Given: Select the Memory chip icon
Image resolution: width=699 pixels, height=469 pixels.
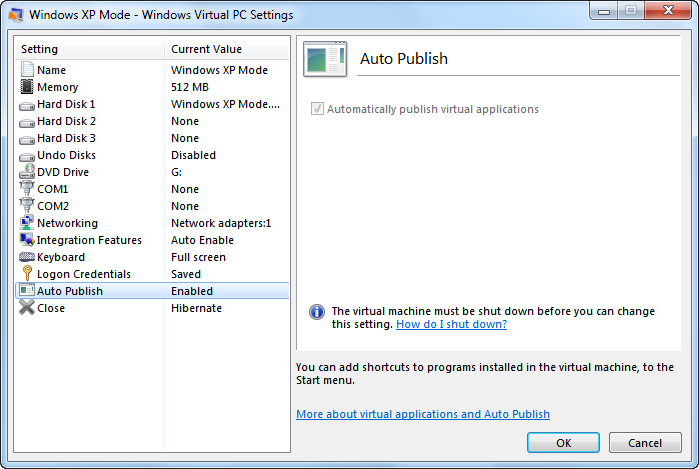Looking at the screenshot, I should (x=27, y=87).
